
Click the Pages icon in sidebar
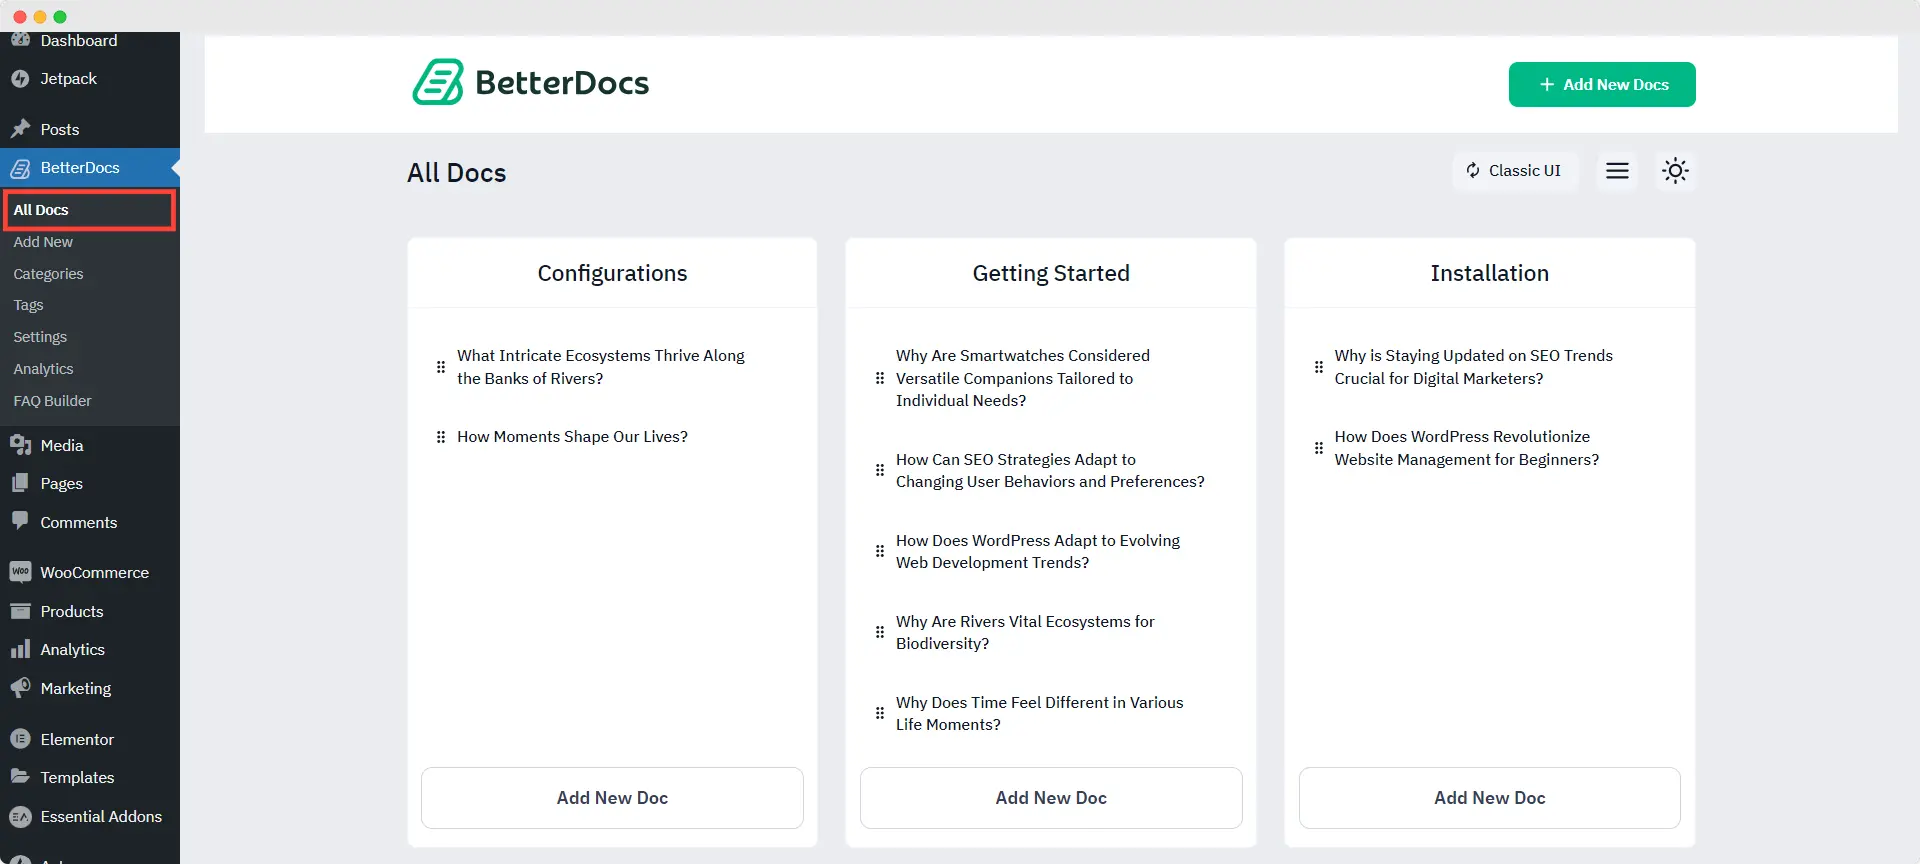tap(20, 483)
